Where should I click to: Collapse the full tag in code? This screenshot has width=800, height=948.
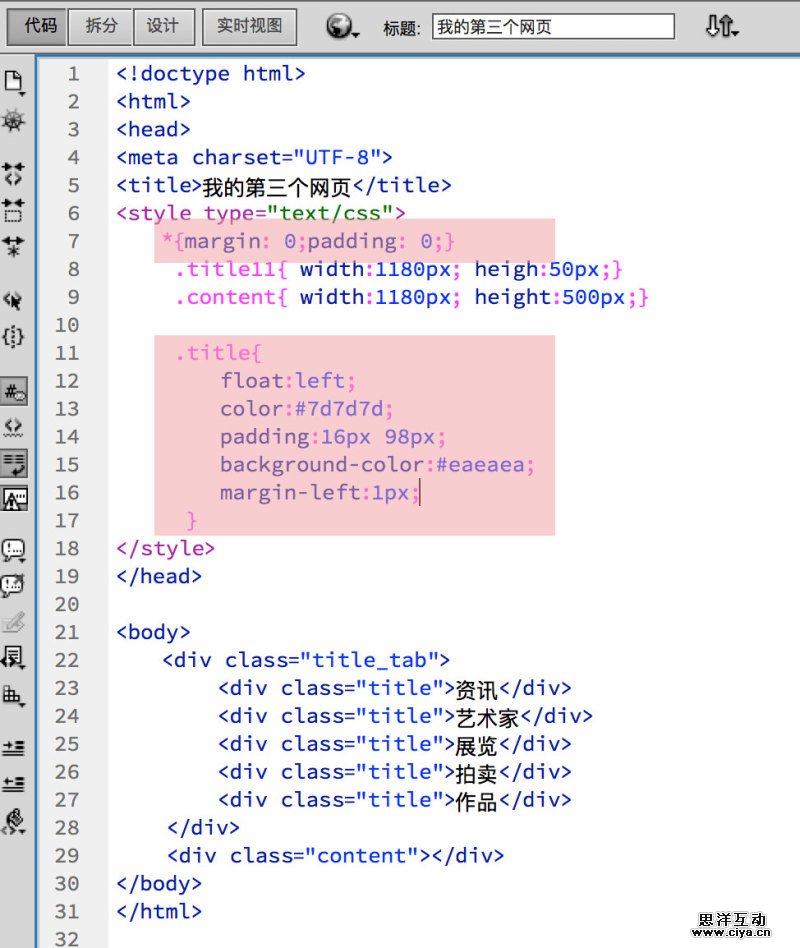click(x=14, y=173)
